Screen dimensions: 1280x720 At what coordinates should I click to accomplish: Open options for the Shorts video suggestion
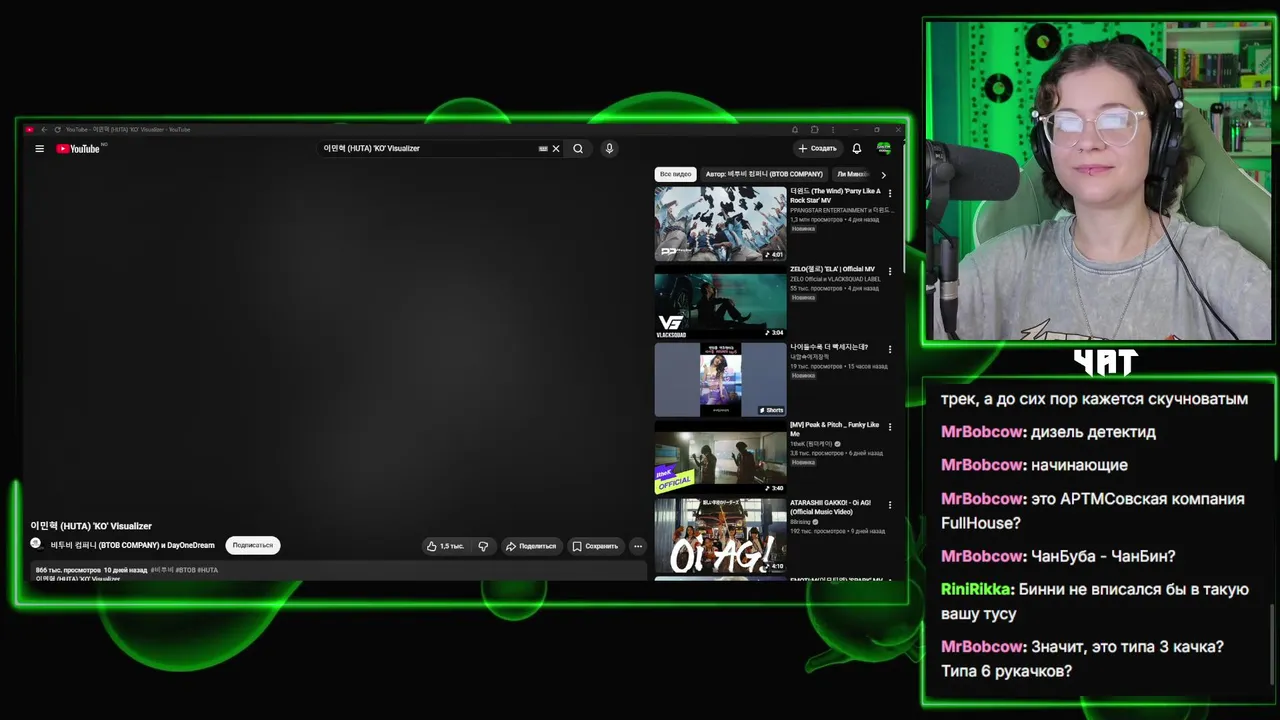point(890,349)
